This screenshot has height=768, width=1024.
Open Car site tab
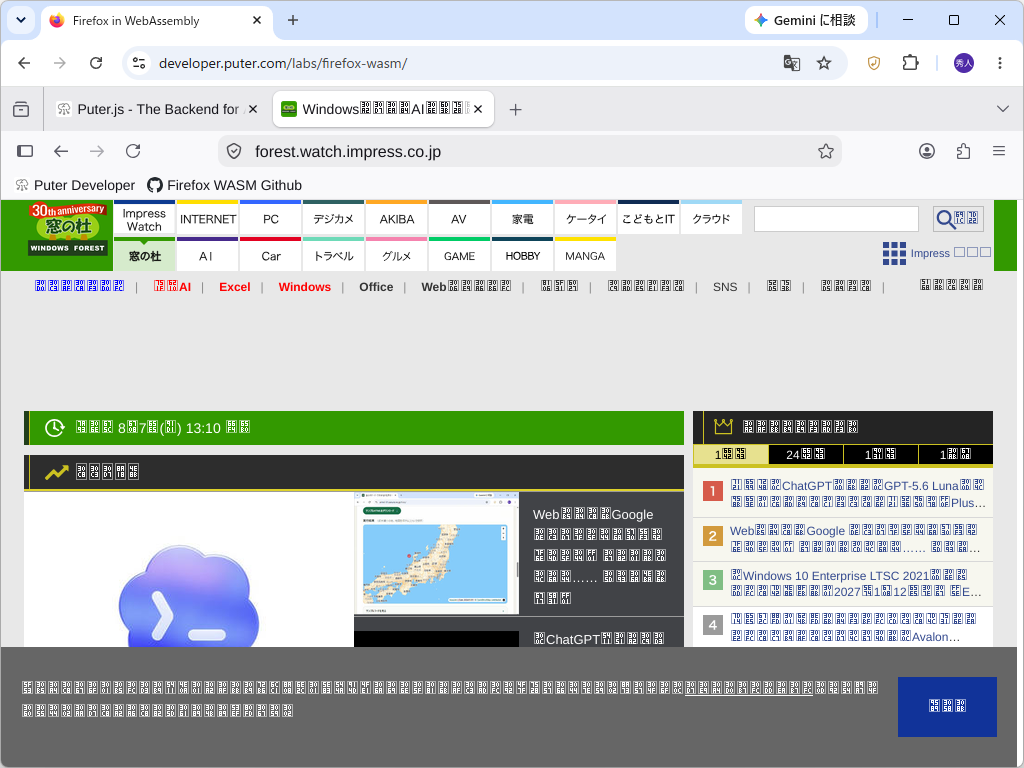pos(270,255)
